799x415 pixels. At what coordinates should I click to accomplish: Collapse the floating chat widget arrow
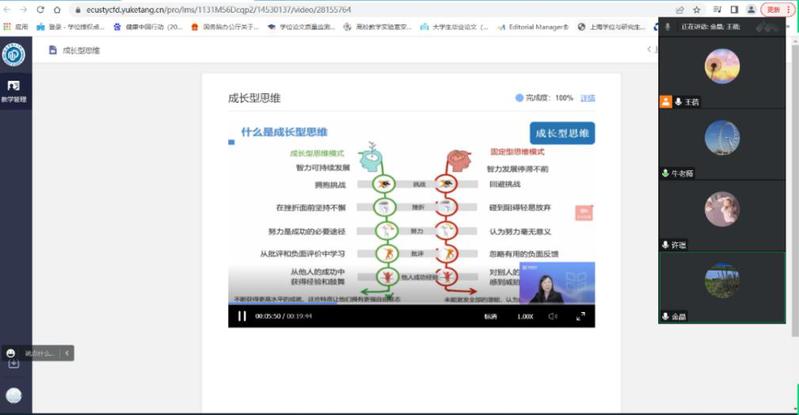click(x=67, y=352)
